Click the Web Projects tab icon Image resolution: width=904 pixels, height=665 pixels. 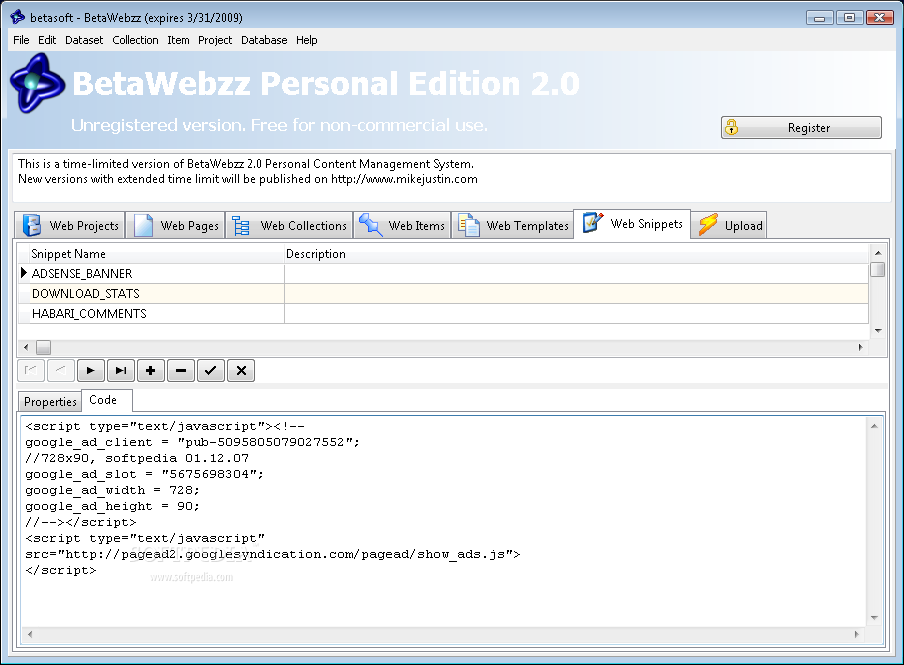tap(32, 225)
